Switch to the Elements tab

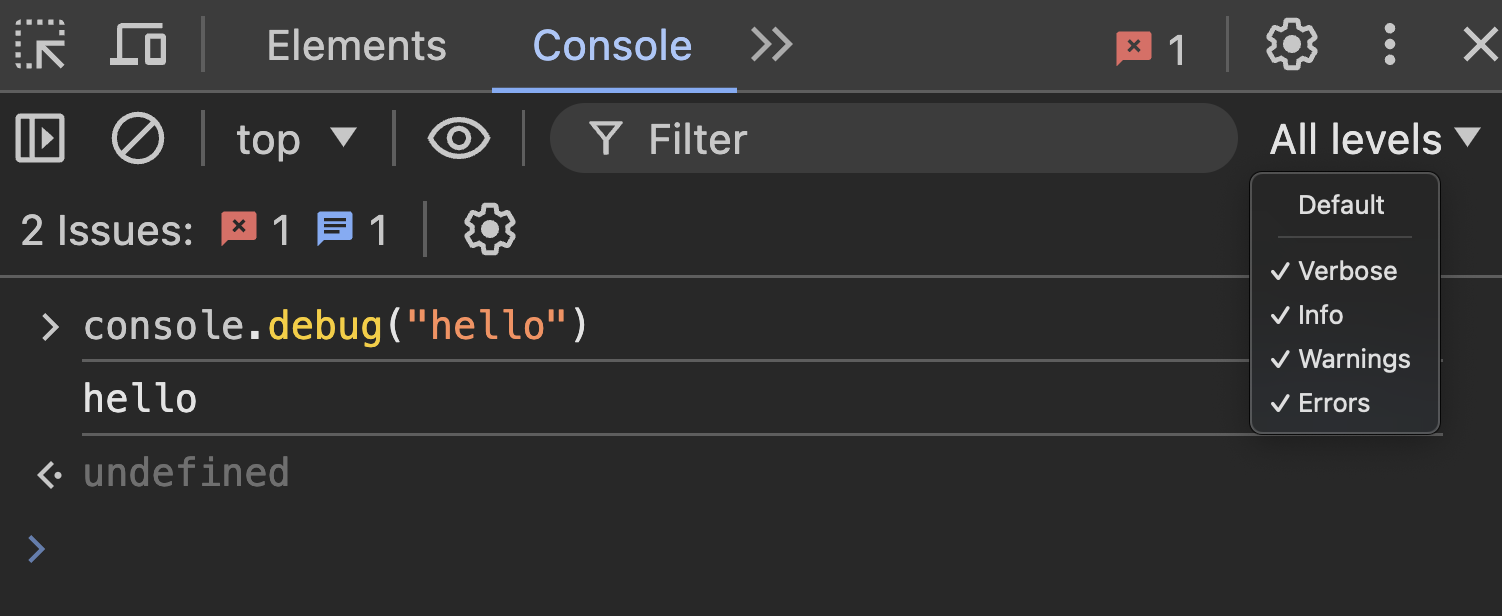(357, 45)
